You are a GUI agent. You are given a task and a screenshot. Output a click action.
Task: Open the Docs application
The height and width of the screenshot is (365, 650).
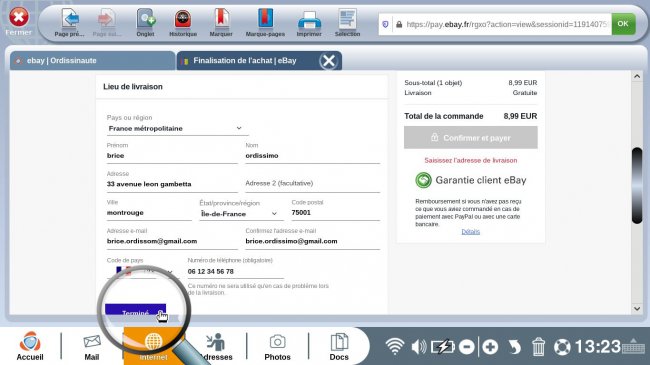tap(339, 347)
